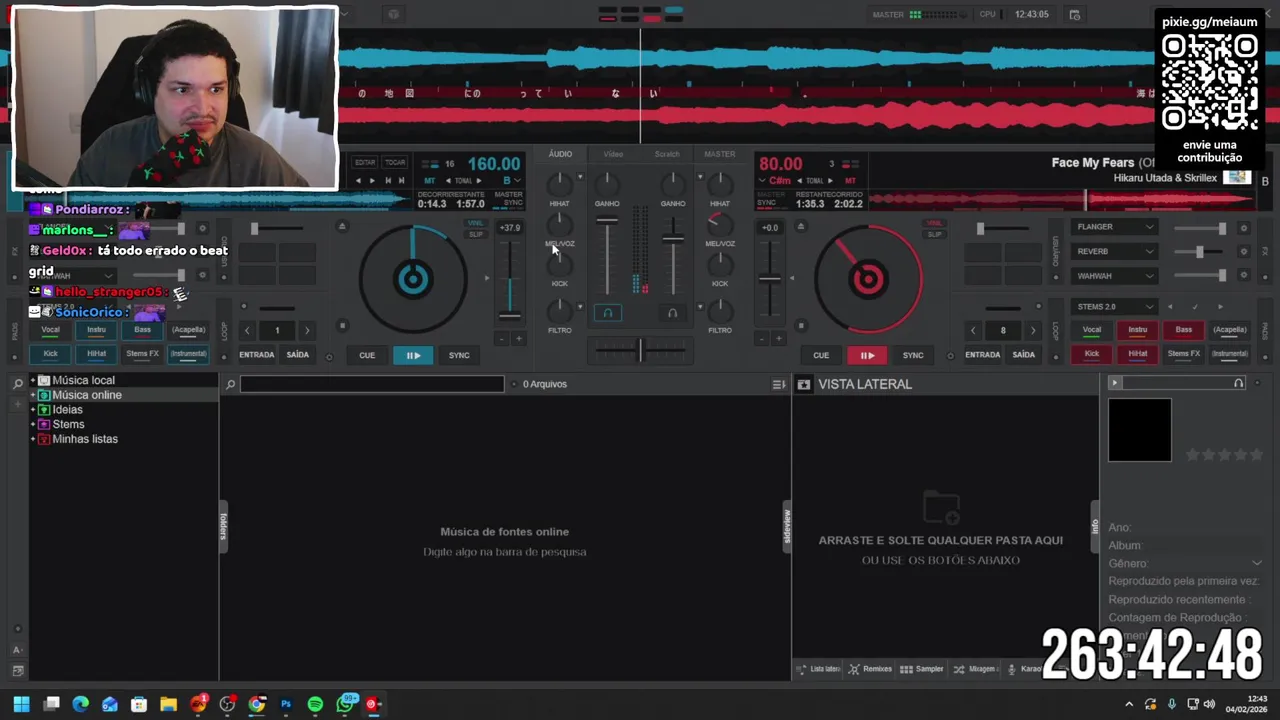
Task: Click ENTRADA loop-in on the right deck
Action: pyautogui.click(x=982, y=354)
